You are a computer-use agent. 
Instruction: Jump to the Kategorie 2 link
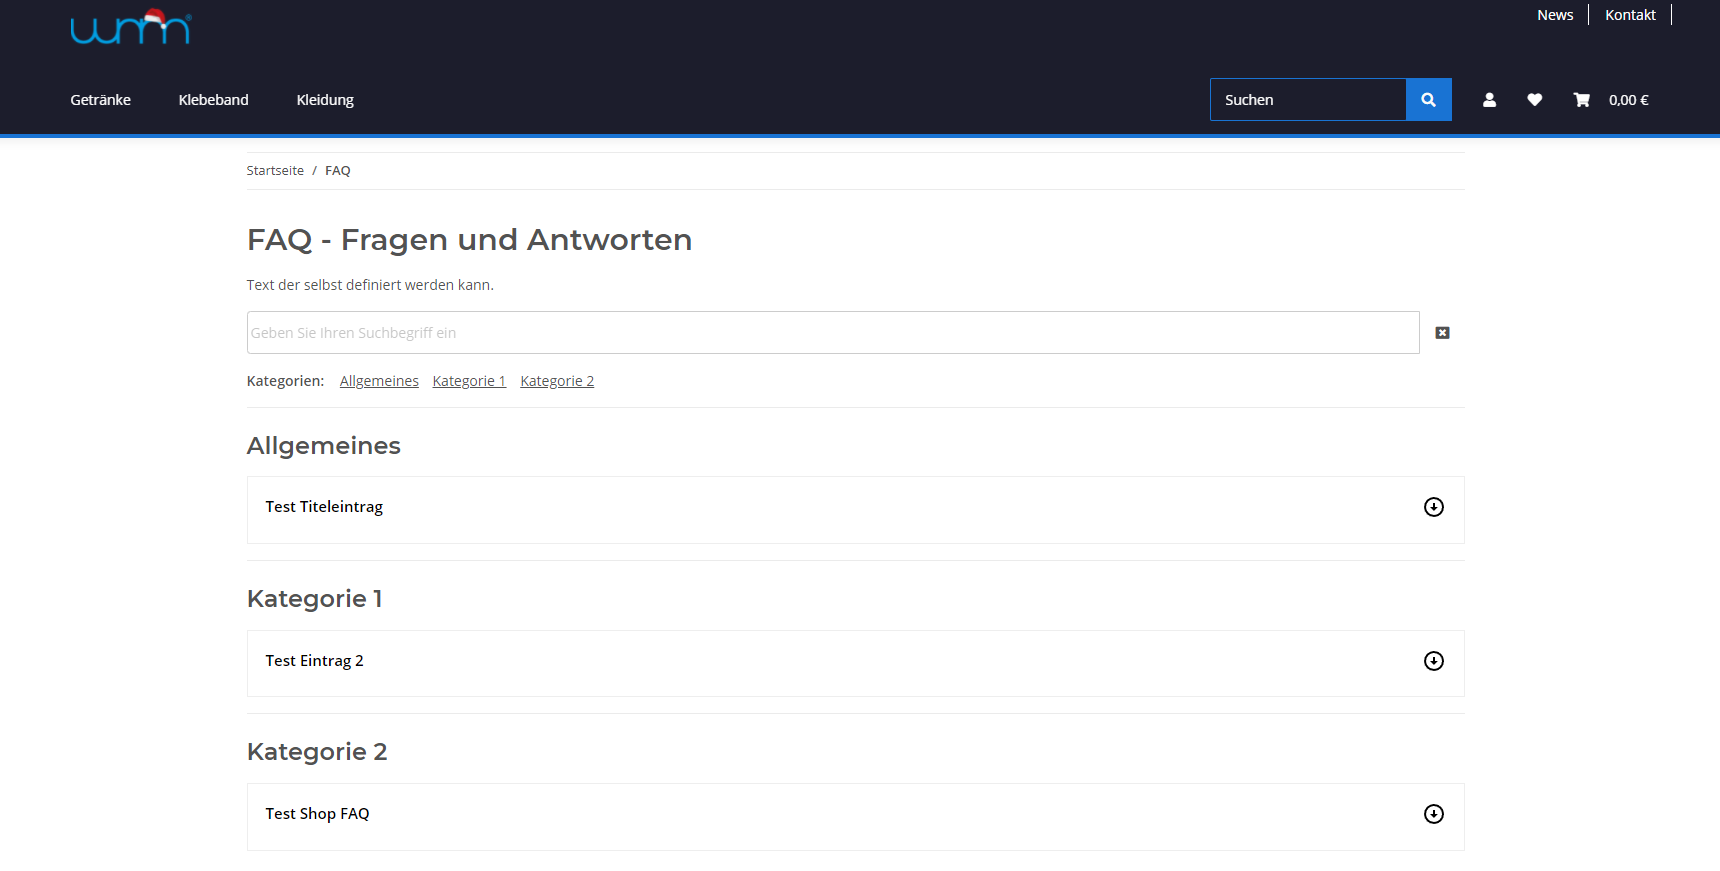pos(557,381)
